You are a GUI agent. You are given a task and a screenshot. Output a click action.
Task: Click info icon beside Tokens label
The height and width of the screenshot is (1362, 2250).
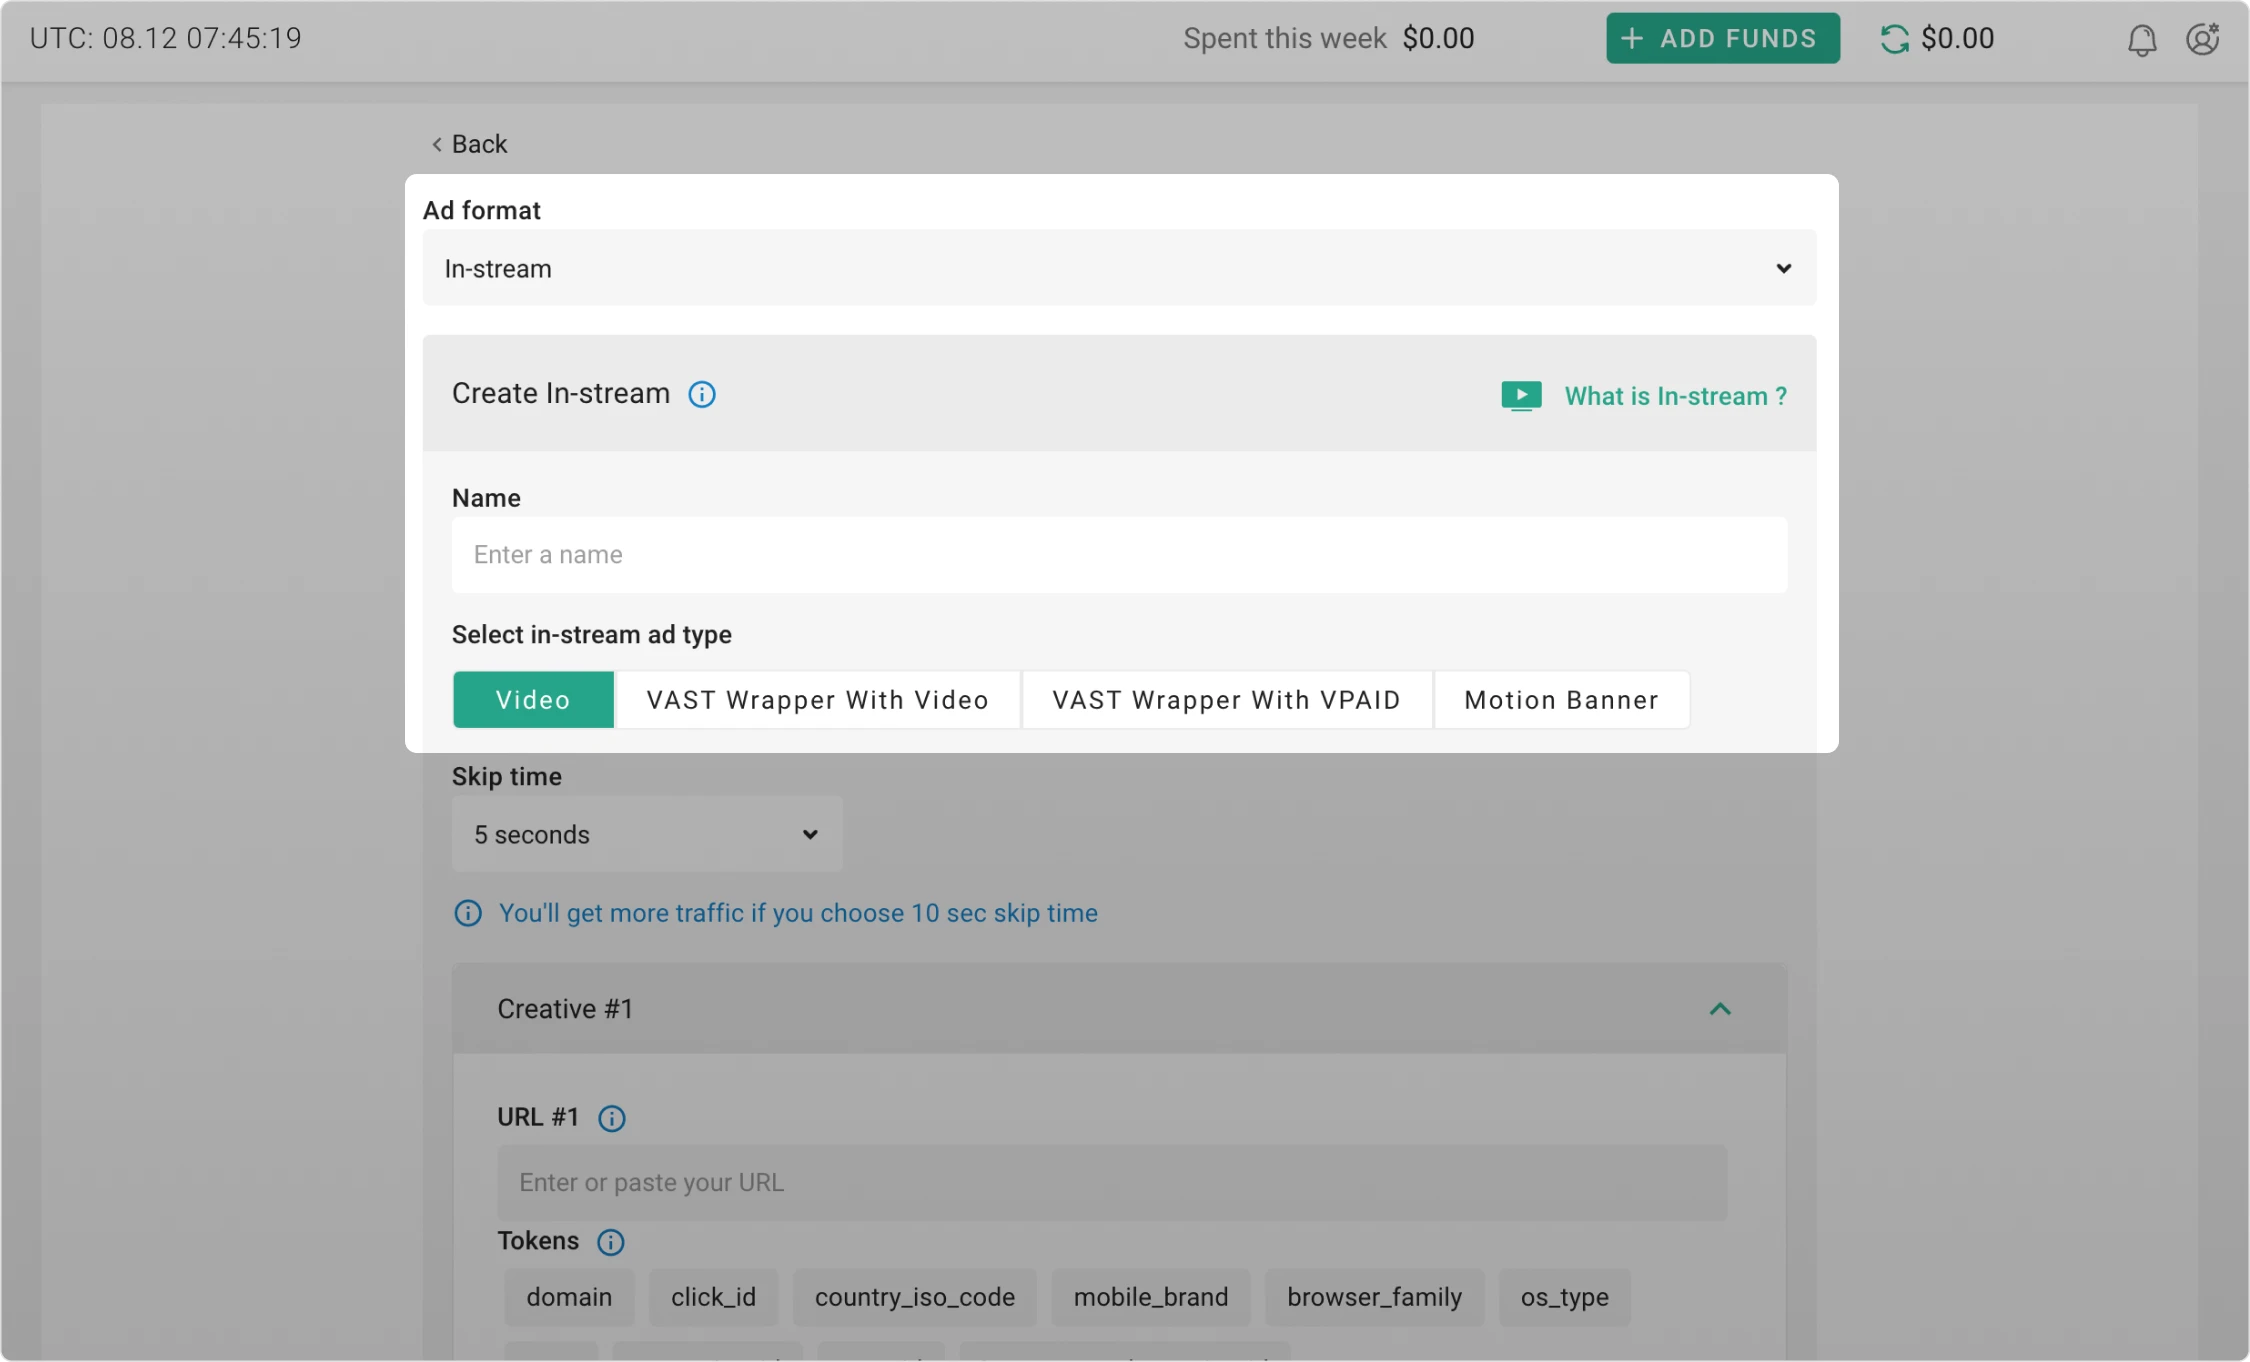(x=610, y=1242)
